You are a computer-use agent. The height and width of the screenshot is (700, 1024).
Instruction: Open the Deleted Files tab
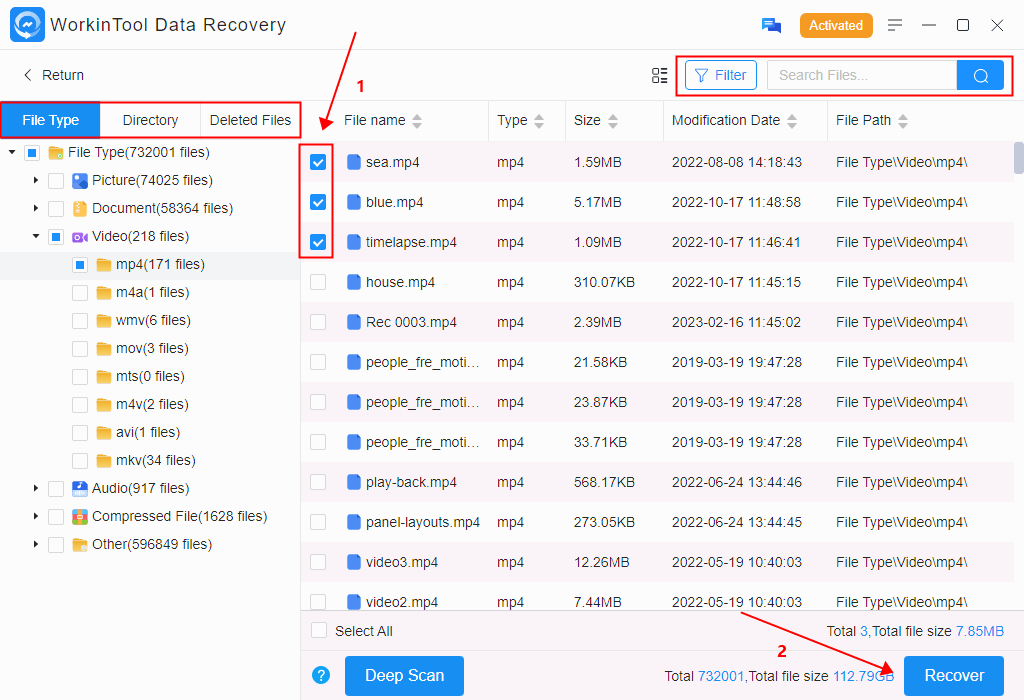(x=250, y=120)
